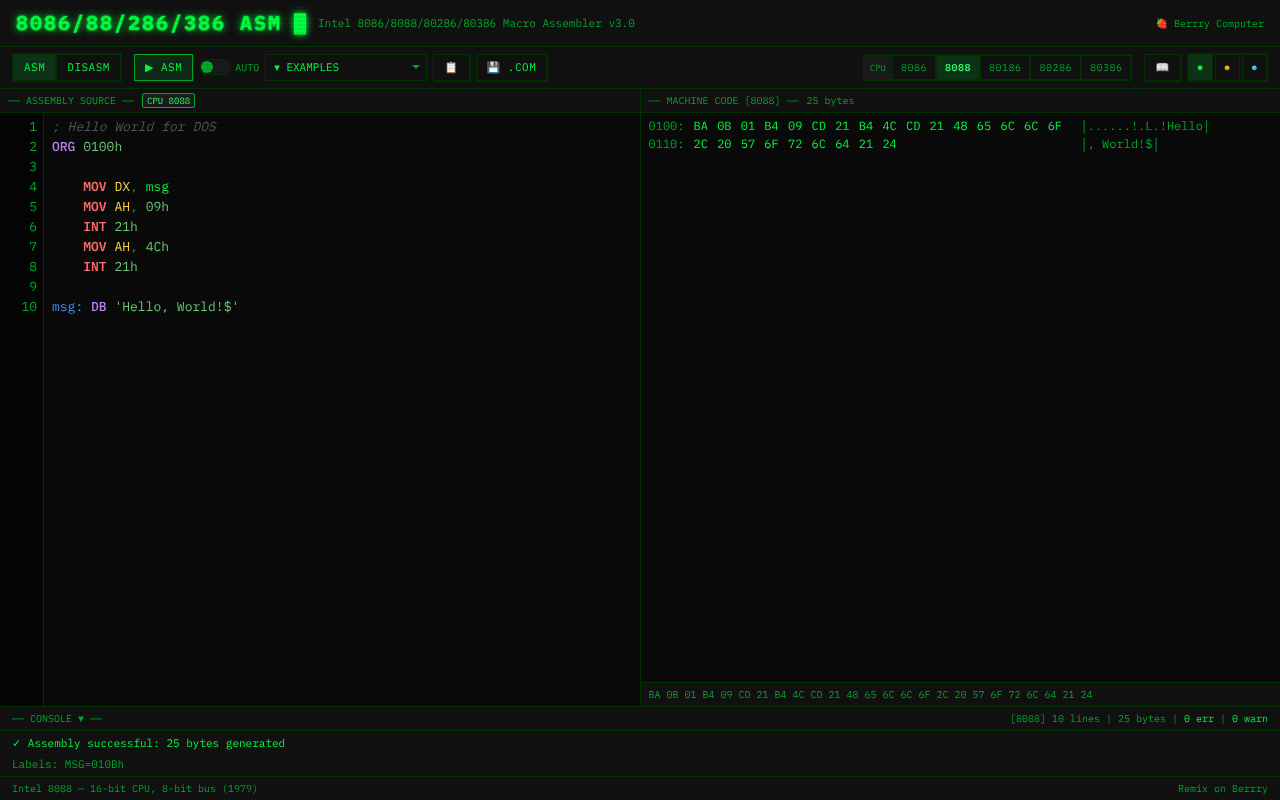Switch to the DISASM mode tab
The height and width of the screenshot is (800, 1280).
[x=88, y=68]
